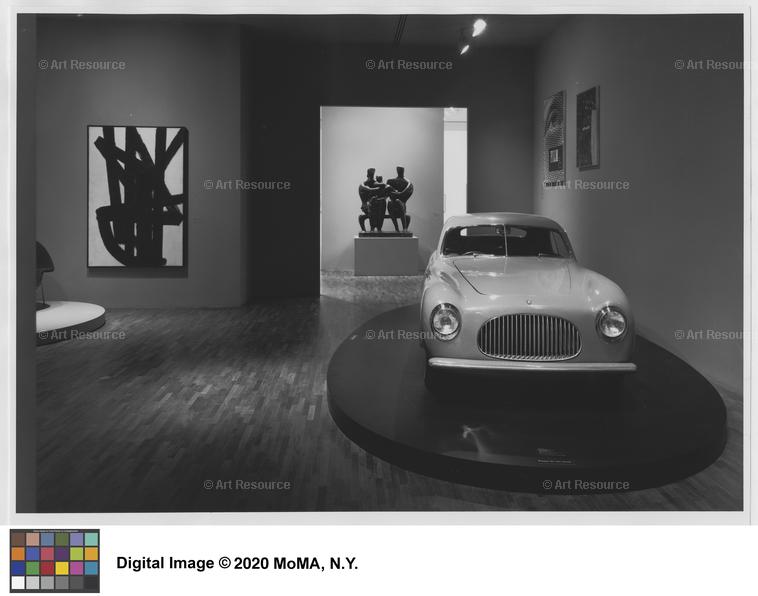Select the yellow patch in the color chart
The image size is (758, 596).
62,568
